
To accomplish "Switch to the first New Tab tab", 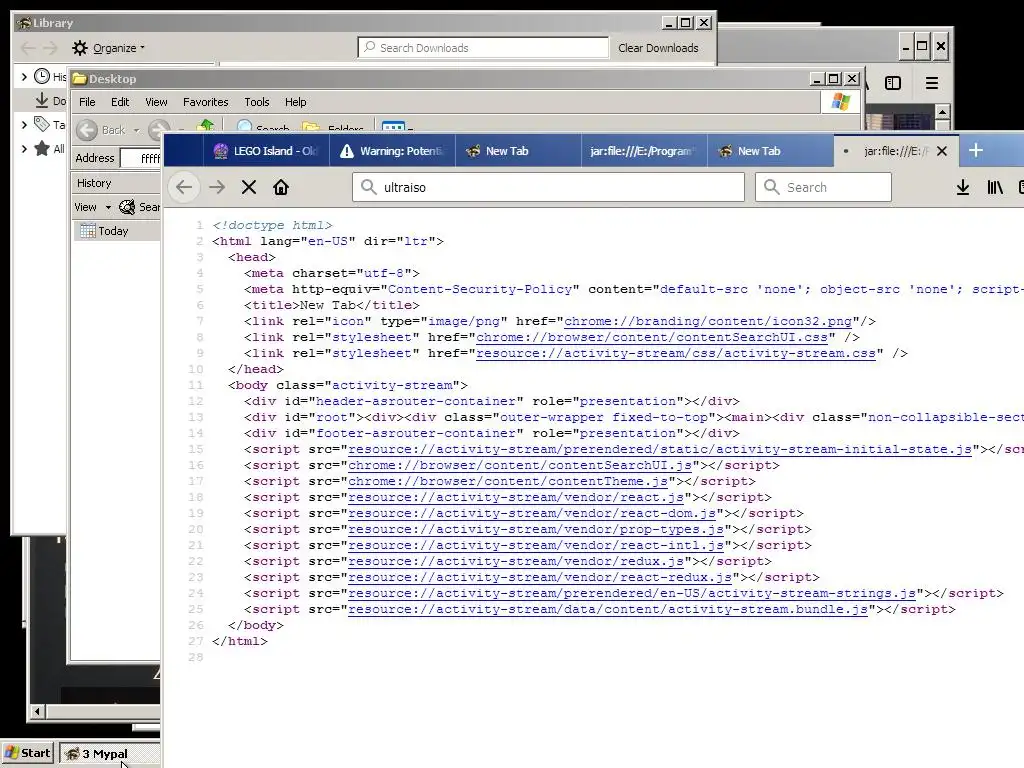I will tap(518, 151).
